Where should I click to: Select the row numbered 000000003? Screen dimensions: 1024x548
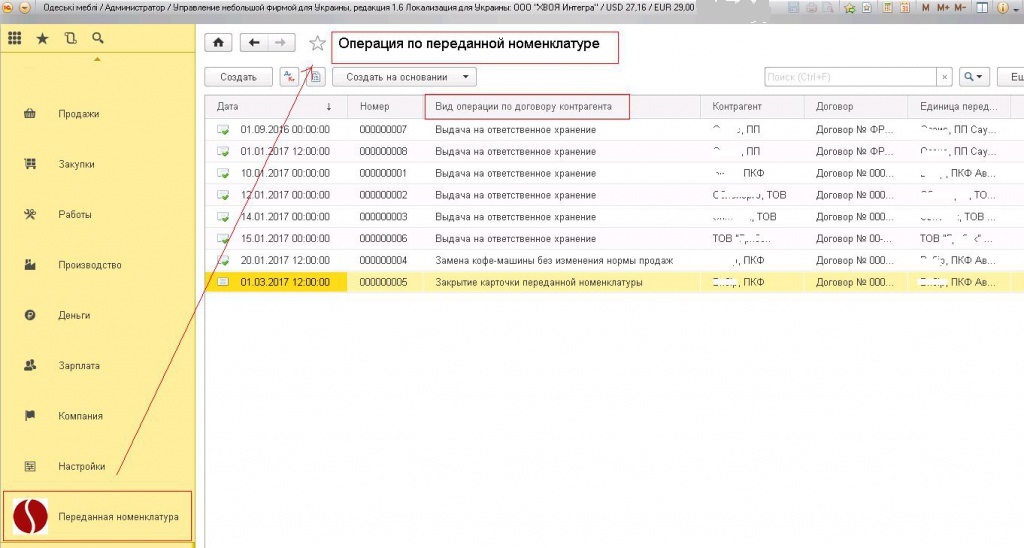click(614, 217)
